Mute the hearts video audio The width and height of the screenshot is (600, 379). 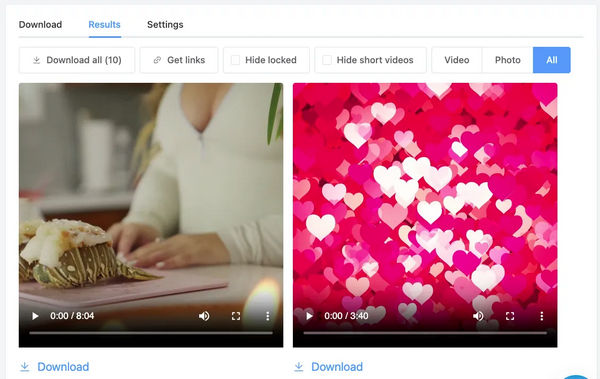click(478, 316)
